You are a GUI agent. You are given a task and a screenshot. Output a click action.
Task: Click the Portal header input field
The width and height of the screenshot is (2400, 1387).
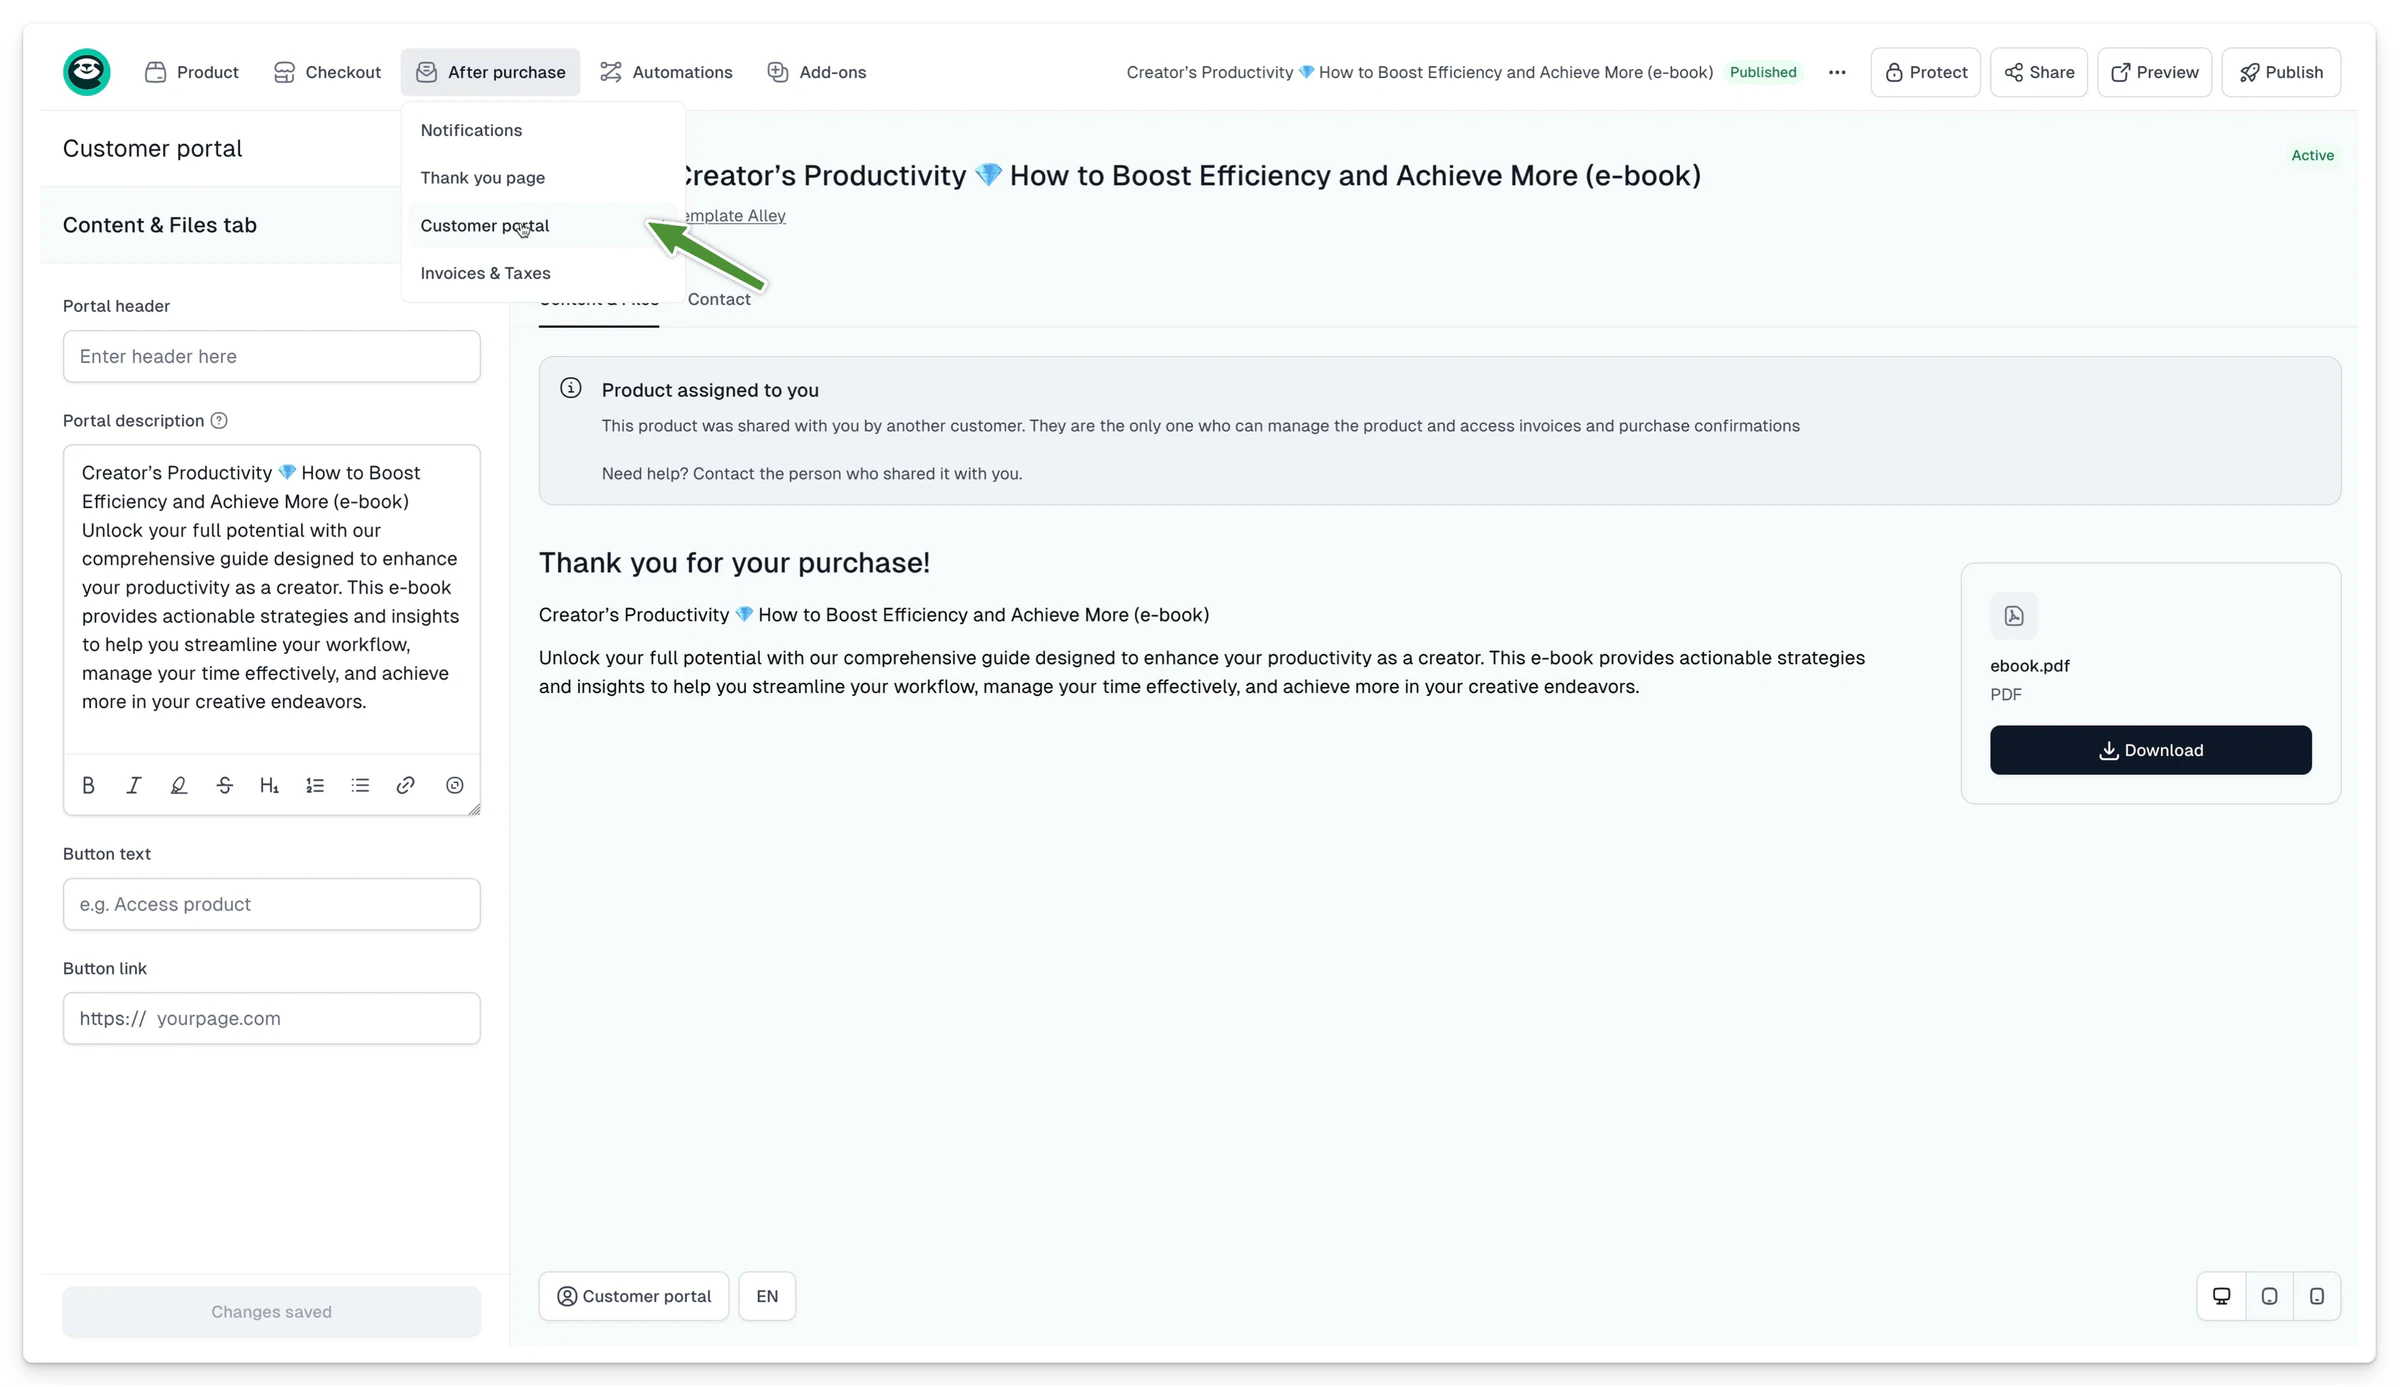271,357
